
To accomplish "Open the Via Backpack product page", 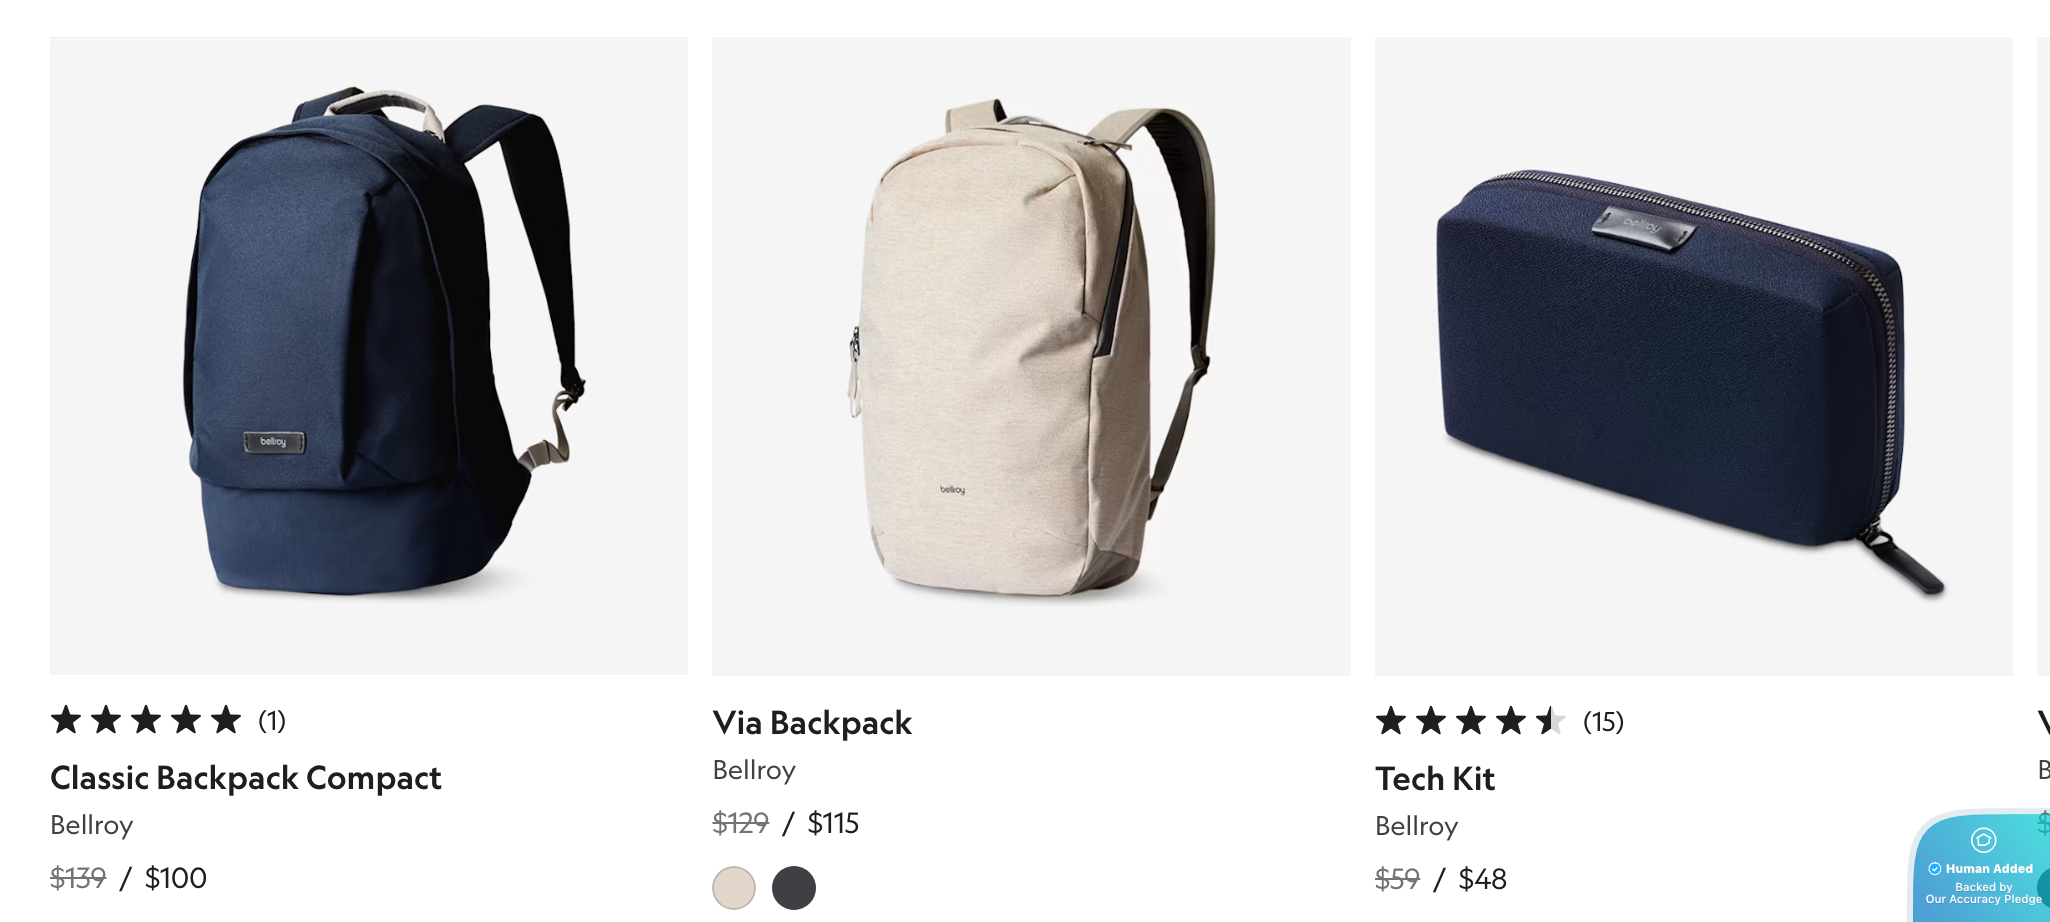I will tap(811, 722).
